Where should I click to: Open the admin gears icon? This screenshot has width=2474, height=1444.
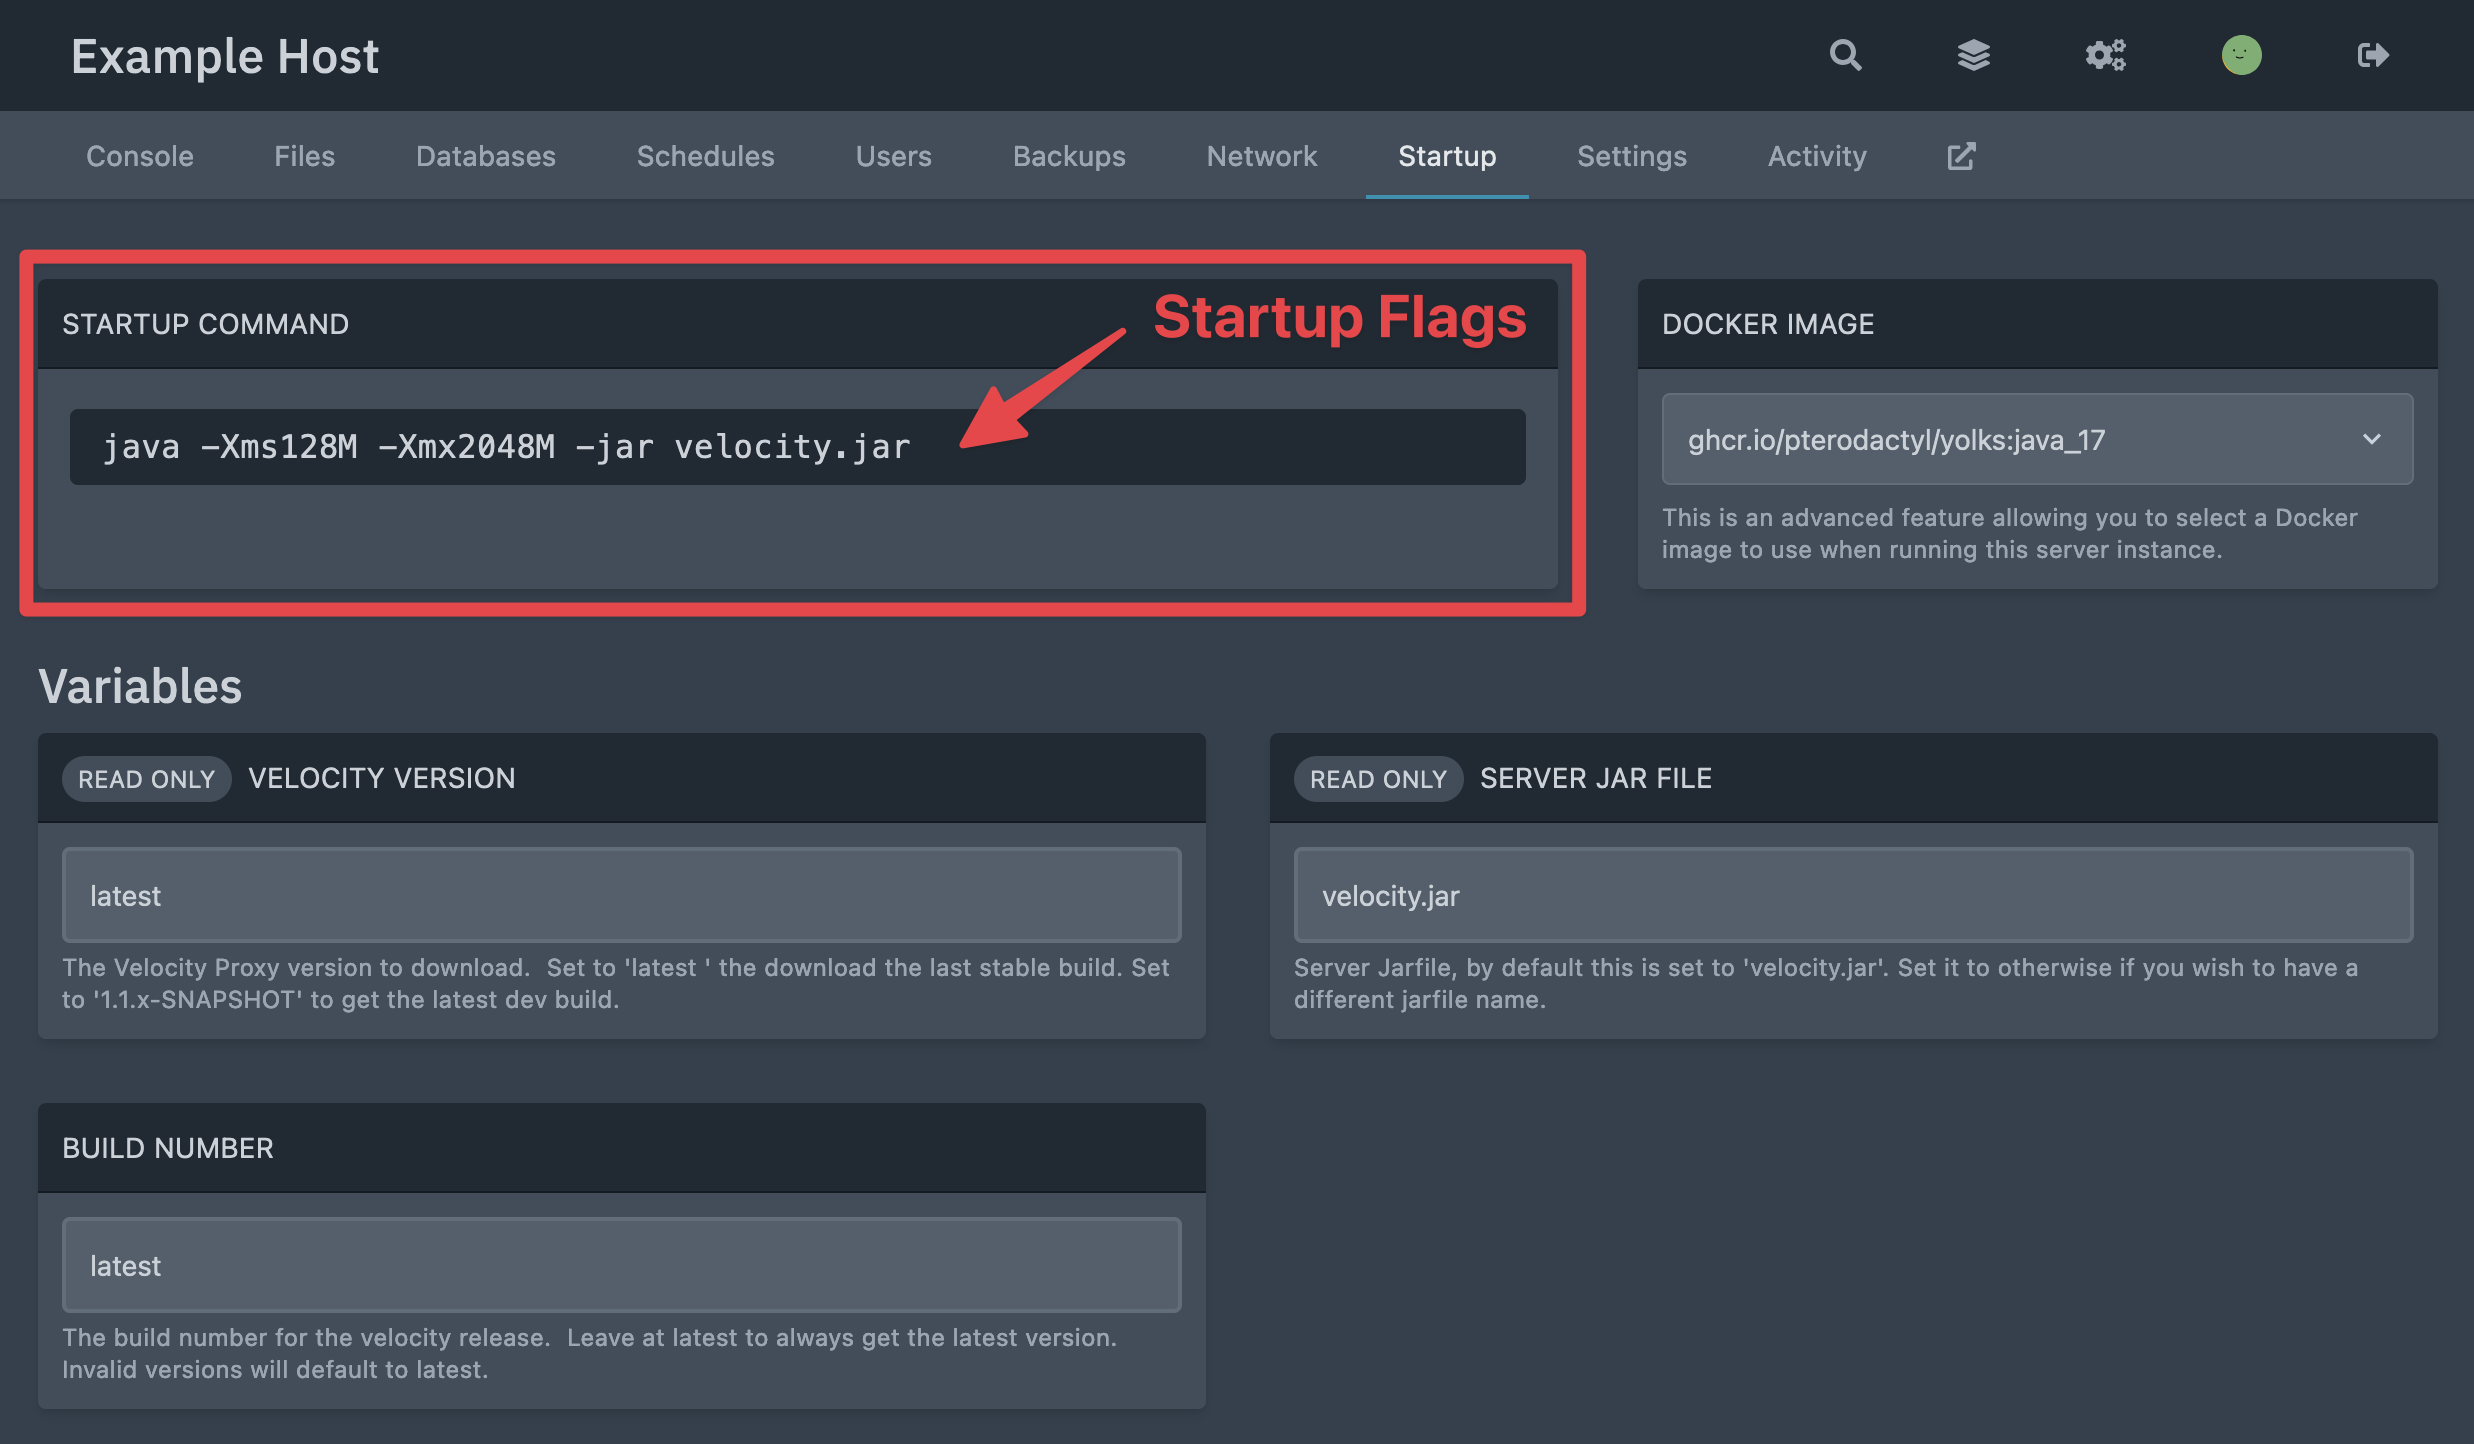pyautogui.click(x=2105, y=55)
